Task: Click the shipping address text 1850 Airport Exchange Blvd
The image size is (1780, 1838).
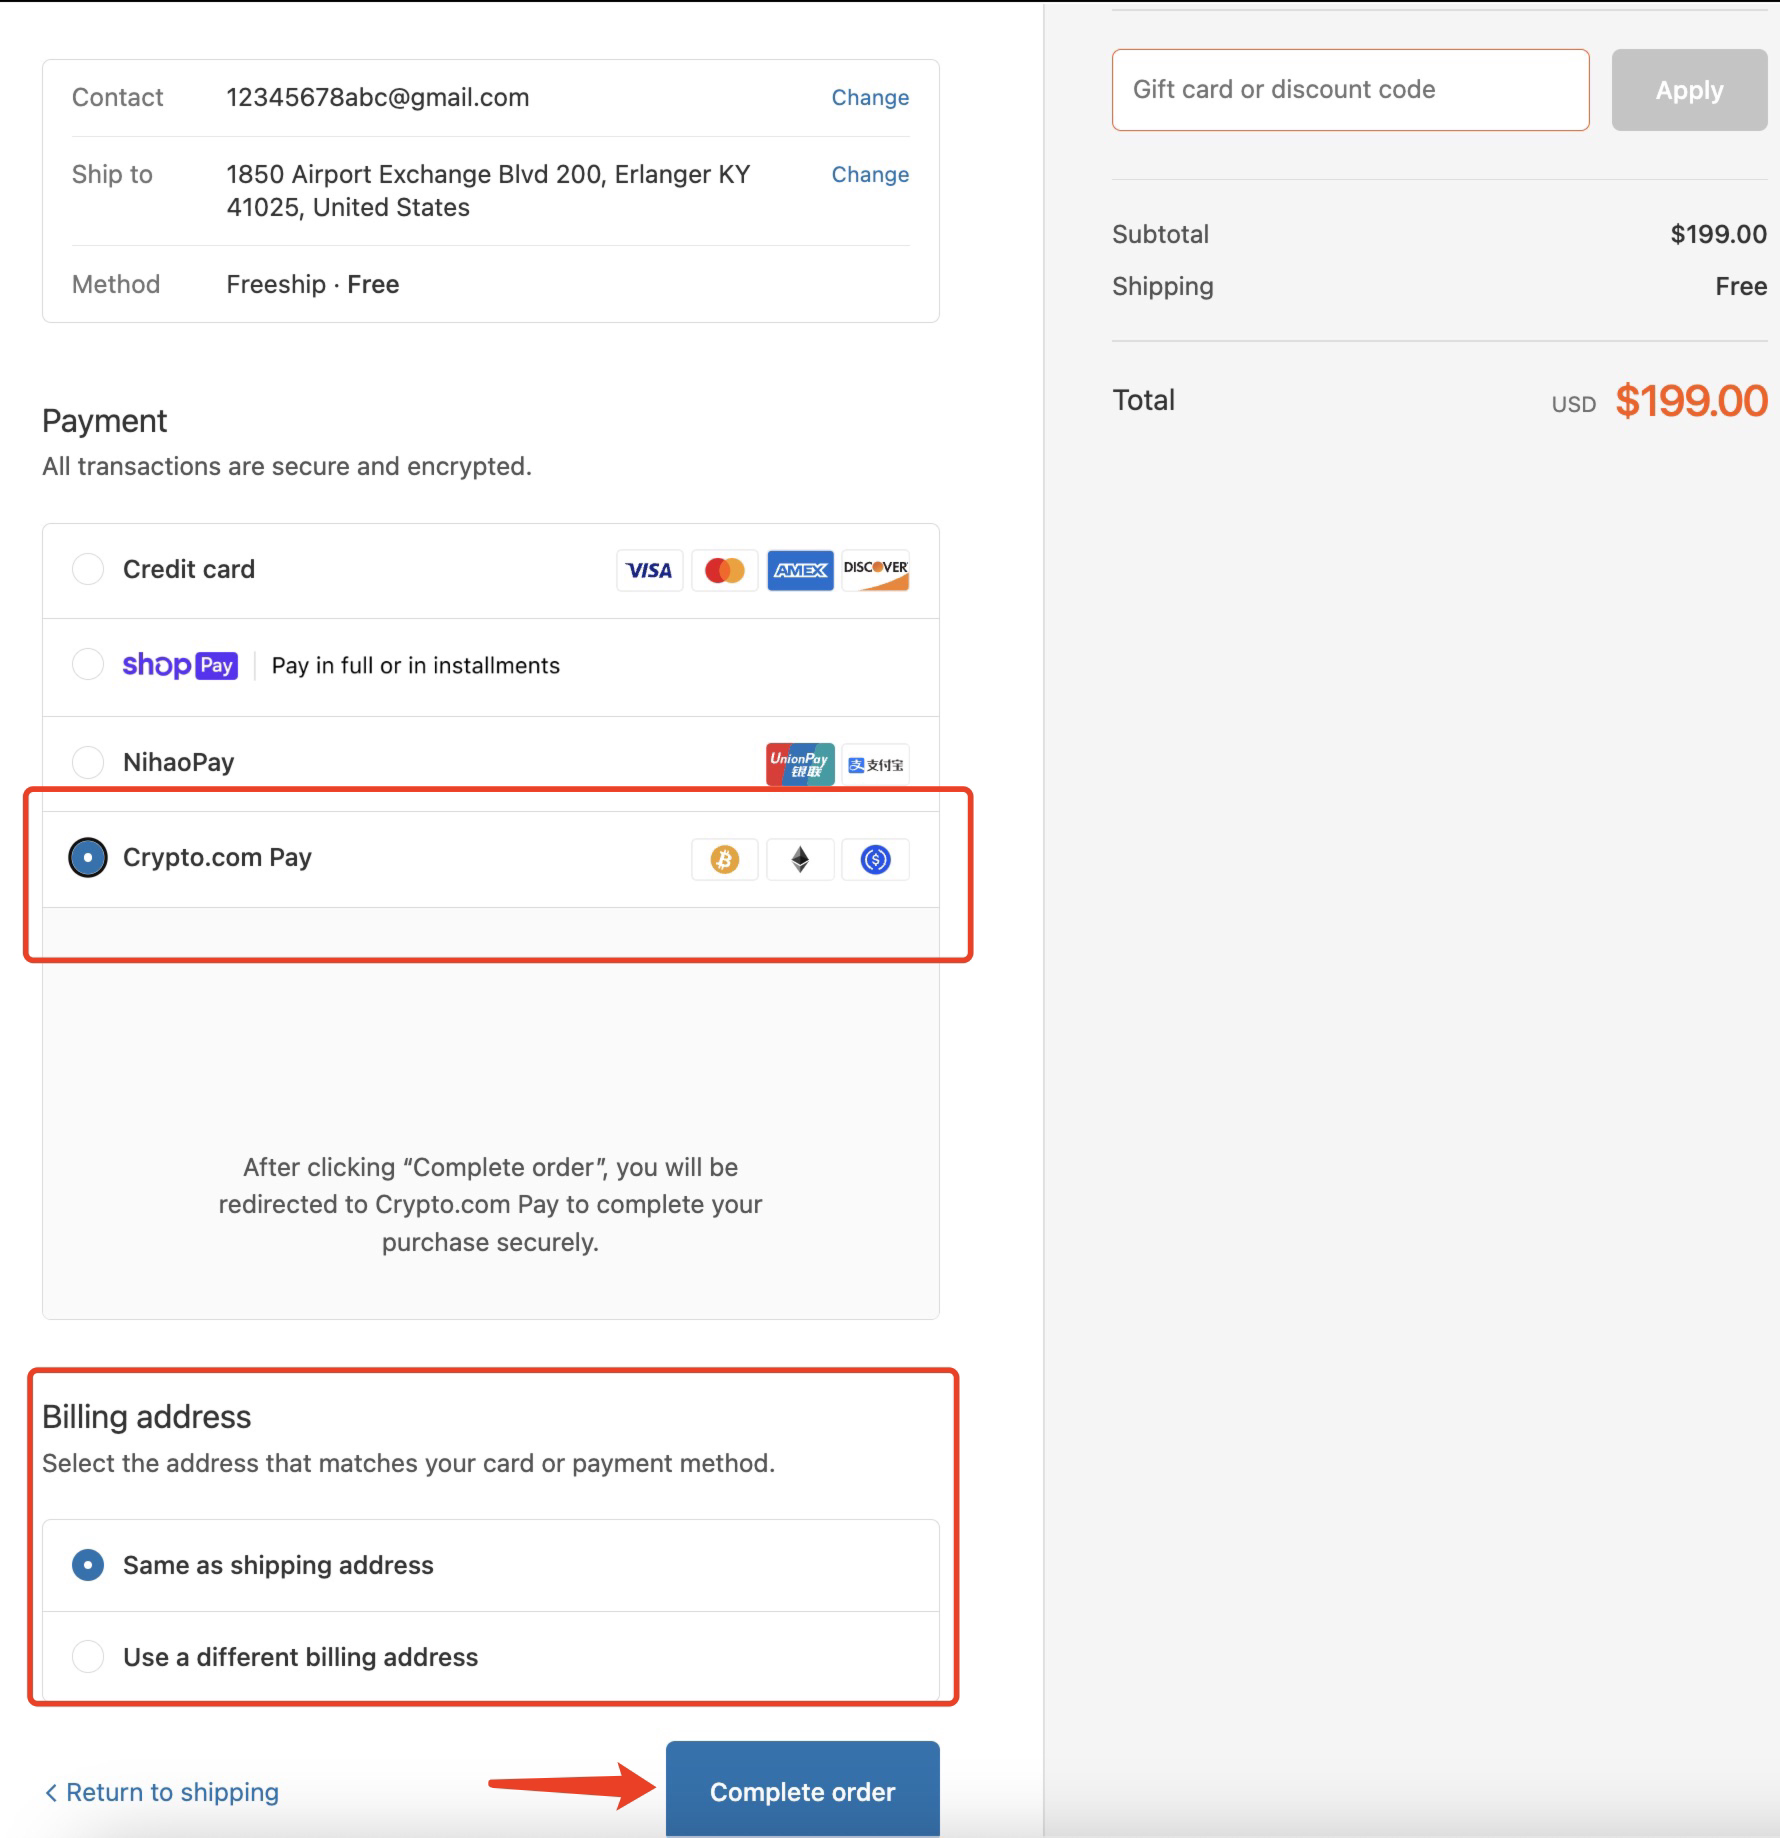Action: pyautogui.click(x=488, y=191)
